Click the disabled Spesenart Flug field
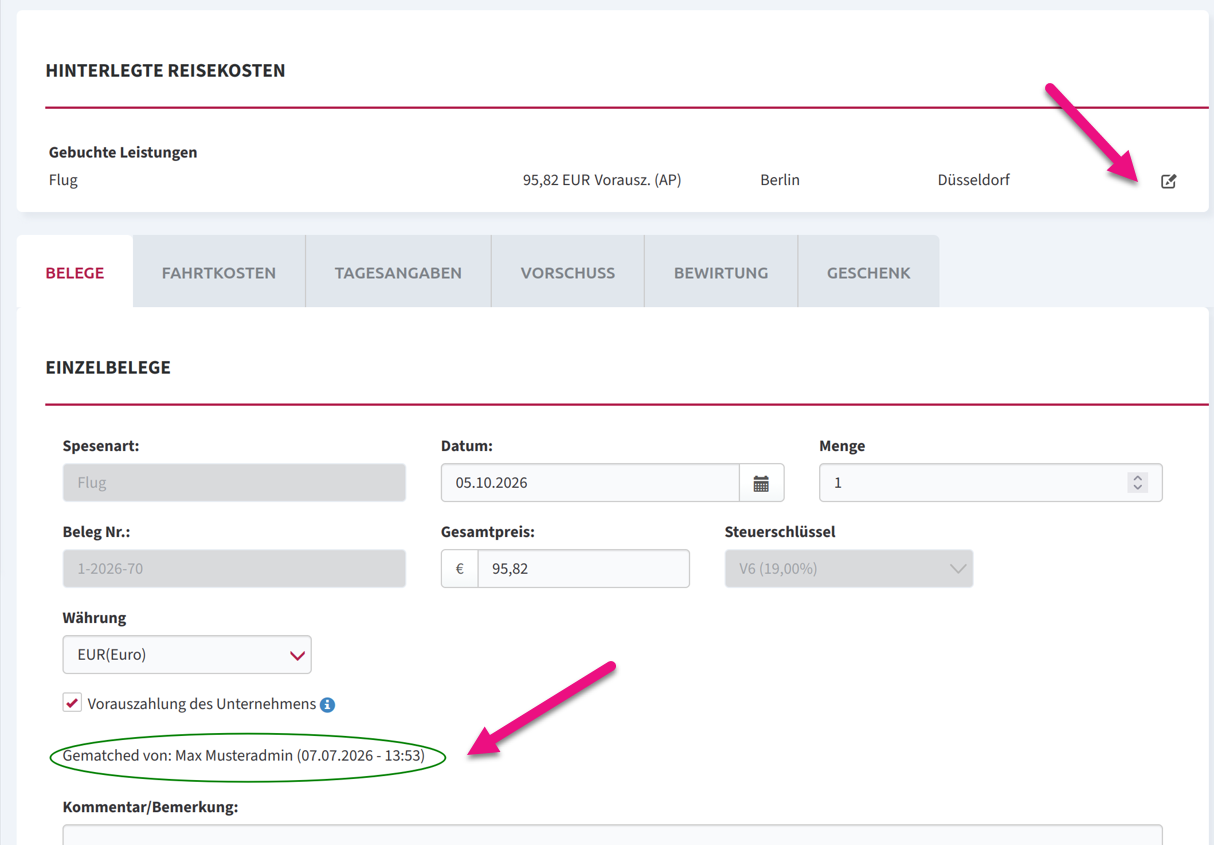This screenshot has height=845, width=1214. [x=234, y=483]
